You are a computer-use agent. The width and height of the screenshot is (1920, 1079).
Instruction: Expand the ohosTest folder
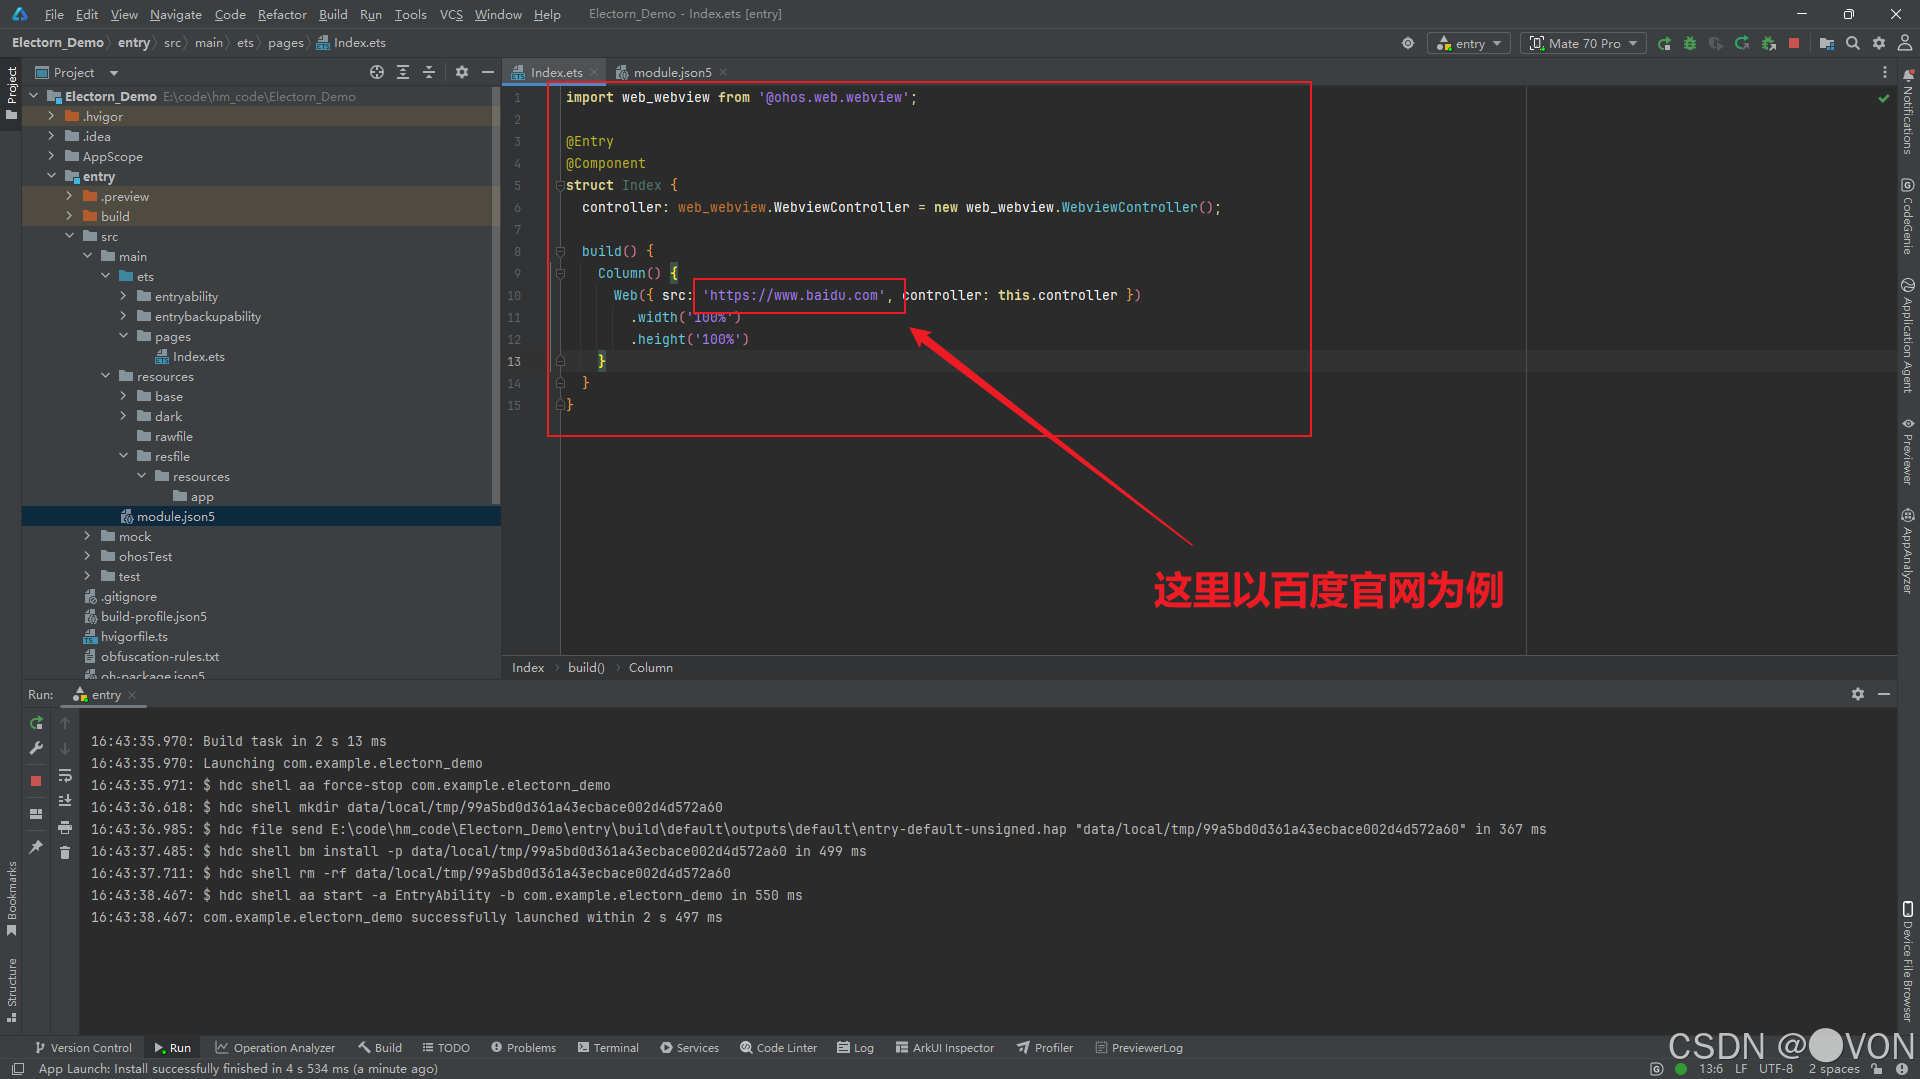pos(87,556)
